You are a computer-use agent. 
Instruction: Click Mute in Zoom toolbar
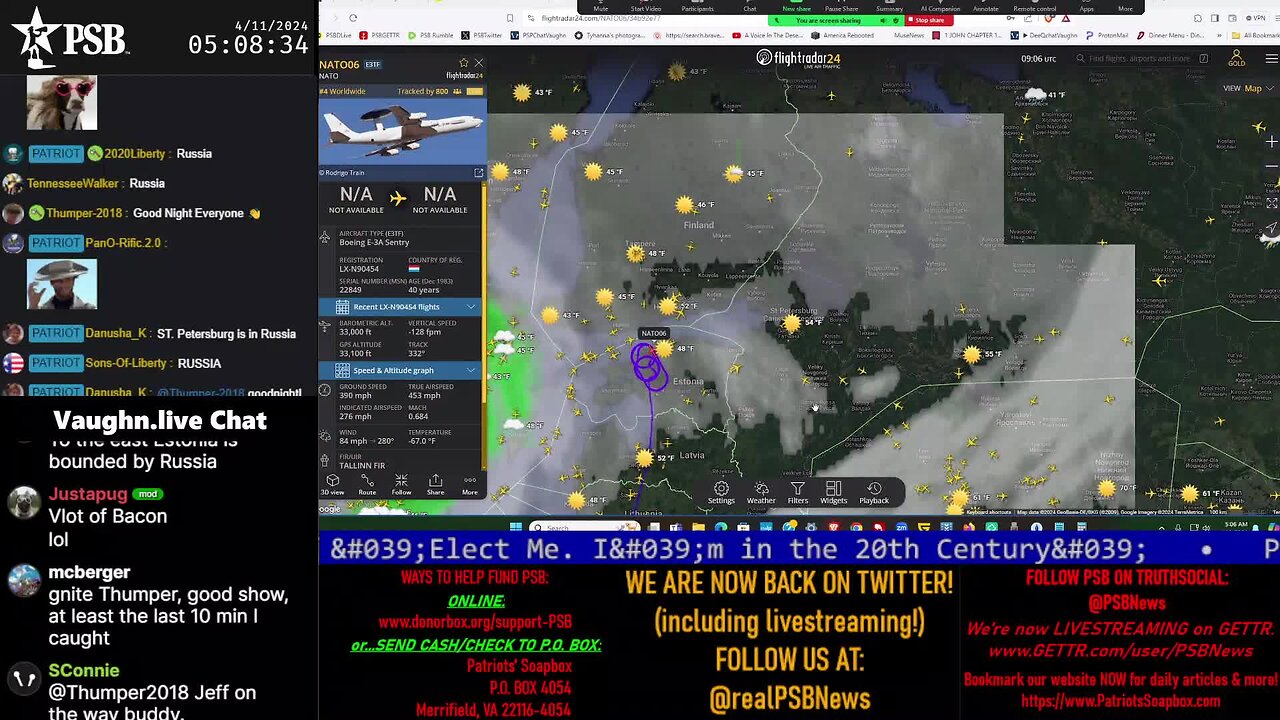600,6
